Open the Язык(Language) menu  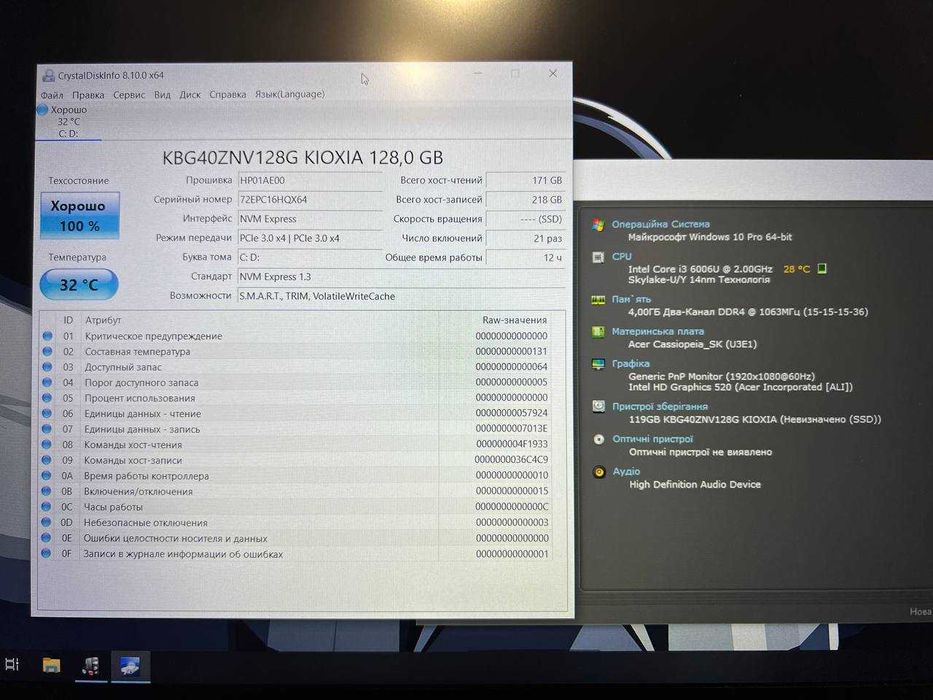point(290,94)
